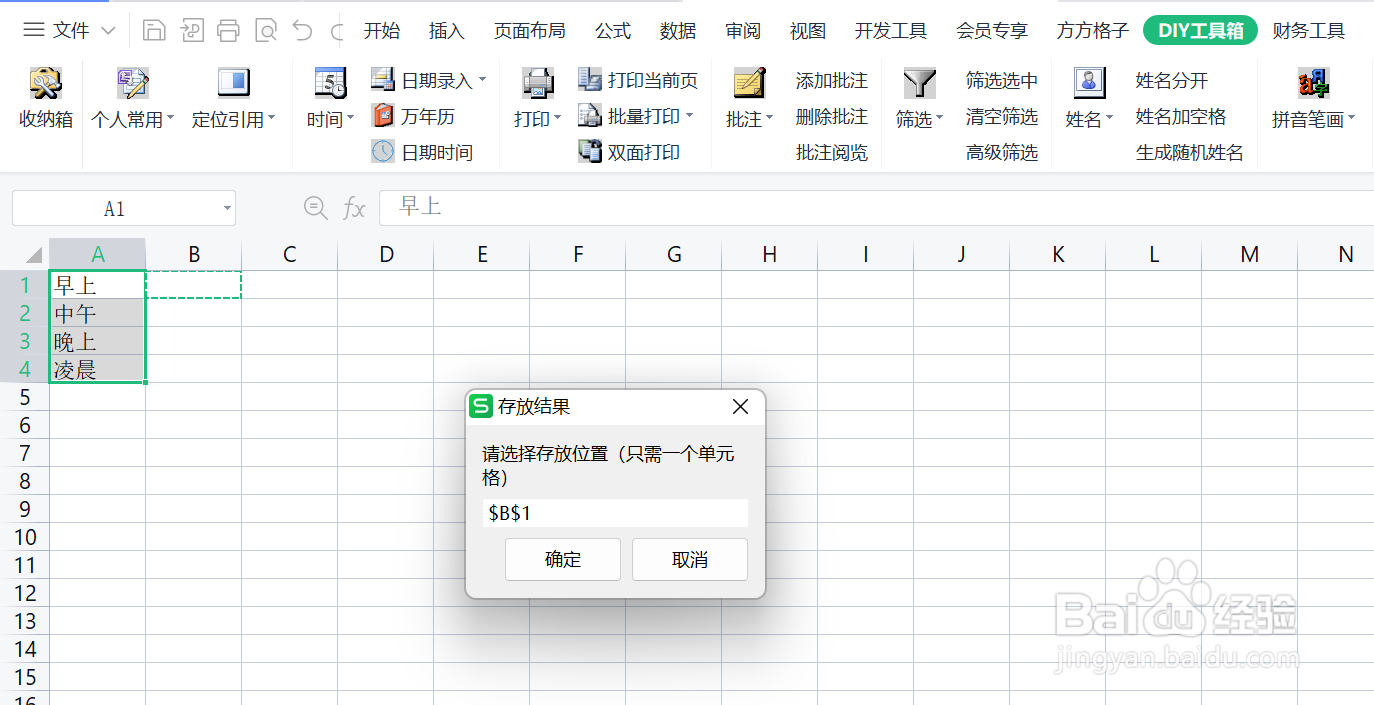1374x705 pixels.
Task: Click 批注阅览 button
Action: 831,152
